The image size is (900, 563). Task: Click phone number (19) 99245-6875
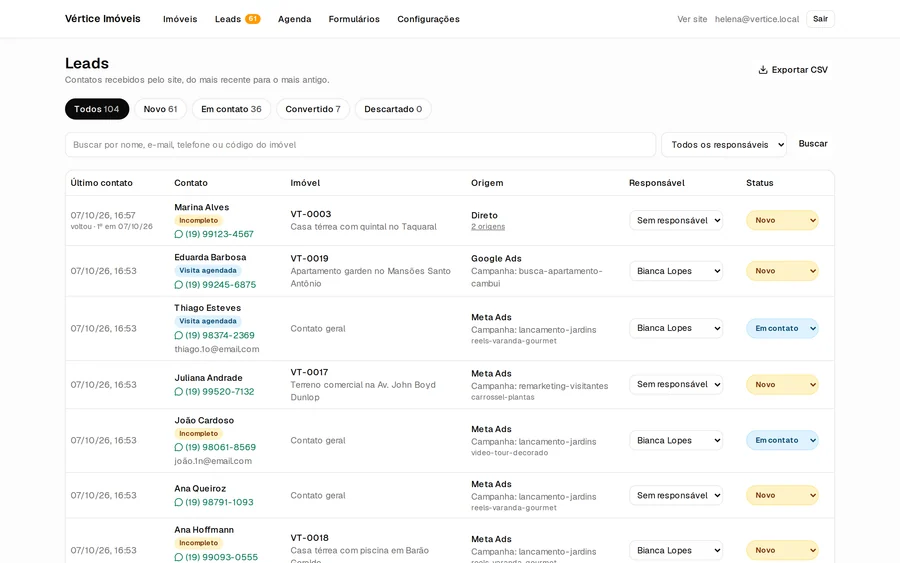[220, 285]
